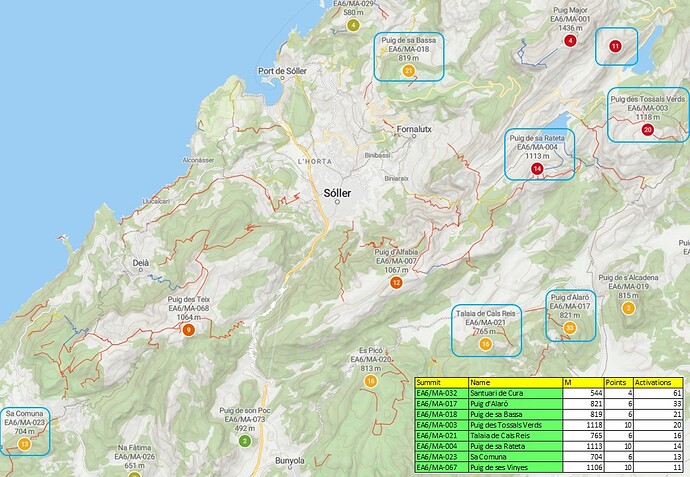Click the Port de Sóller town dot
The height and width of the screenshot is (477, 690).
tap(283, 78)
